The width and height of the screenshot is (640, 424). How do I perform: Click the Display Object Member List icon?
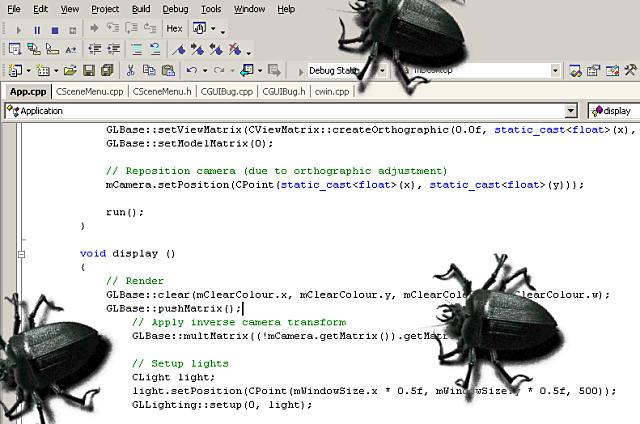point(15,49)
